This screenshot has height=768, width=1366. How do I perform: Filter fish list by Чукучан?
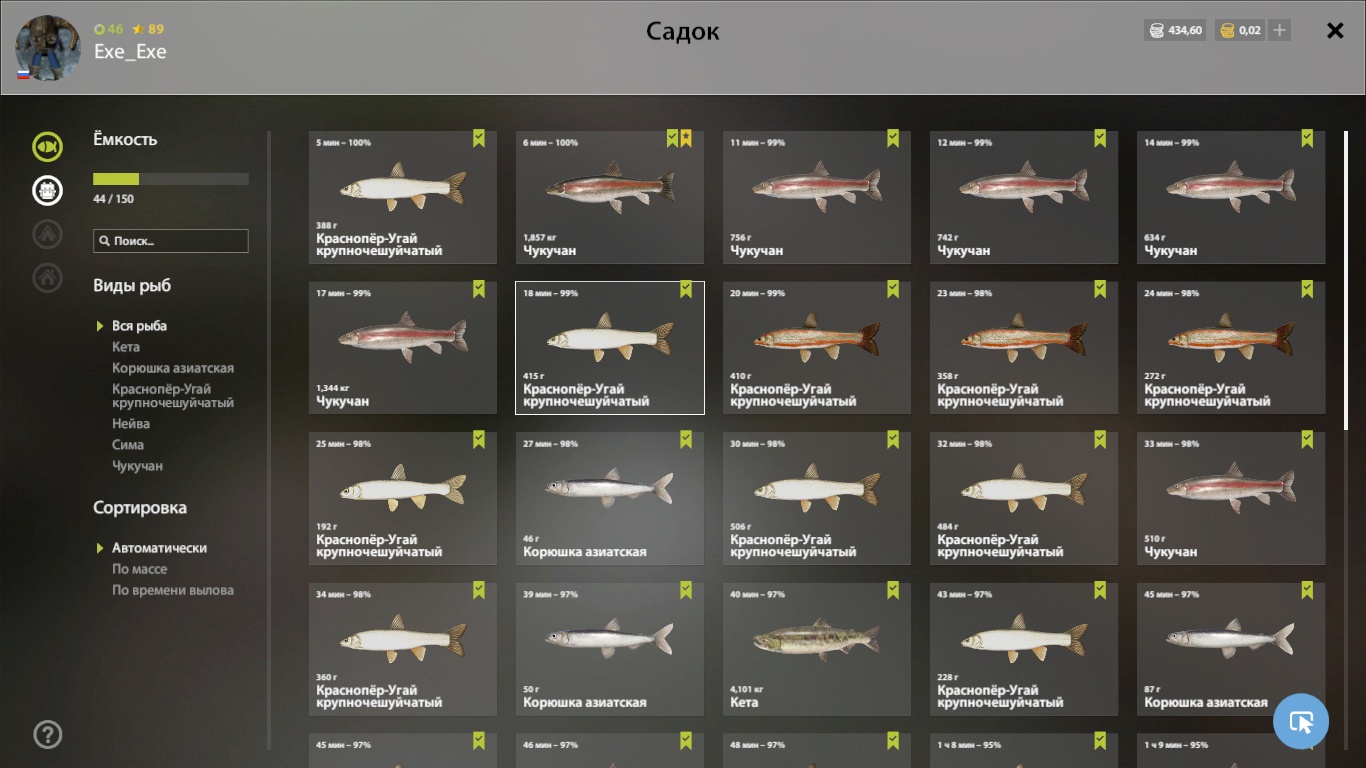tap(137, 466)
